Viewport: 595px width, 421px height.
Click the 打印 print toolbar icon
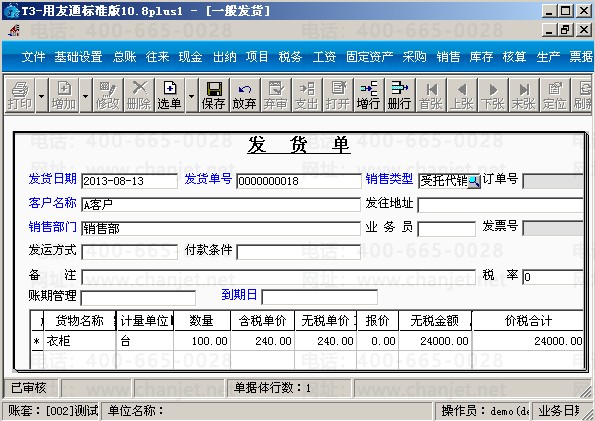click(x=20, y=95)
